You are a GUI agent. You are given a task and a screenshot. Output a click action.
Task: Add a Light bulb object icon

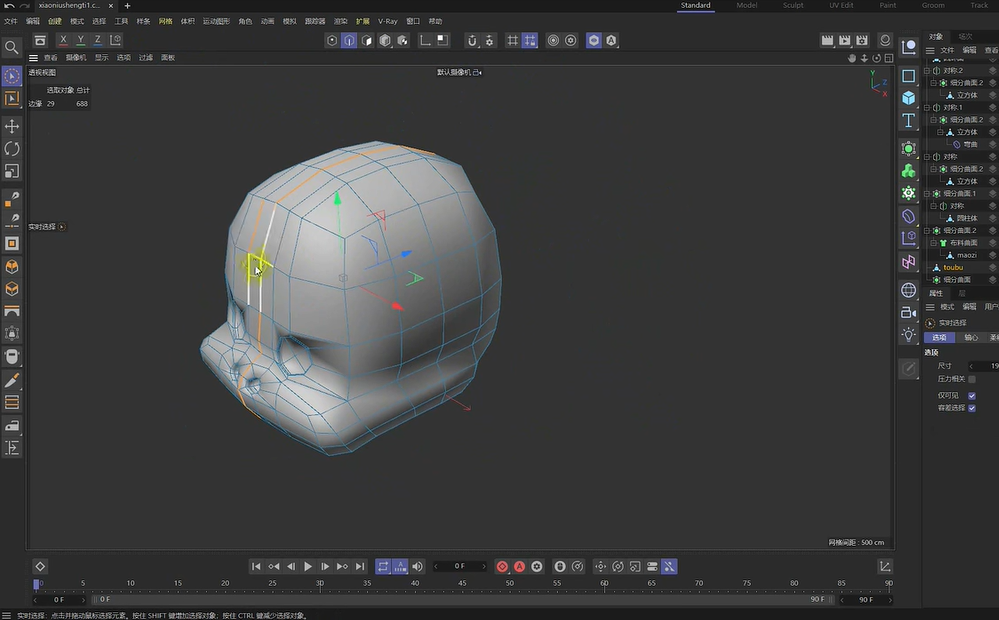[x=909, y=335]
